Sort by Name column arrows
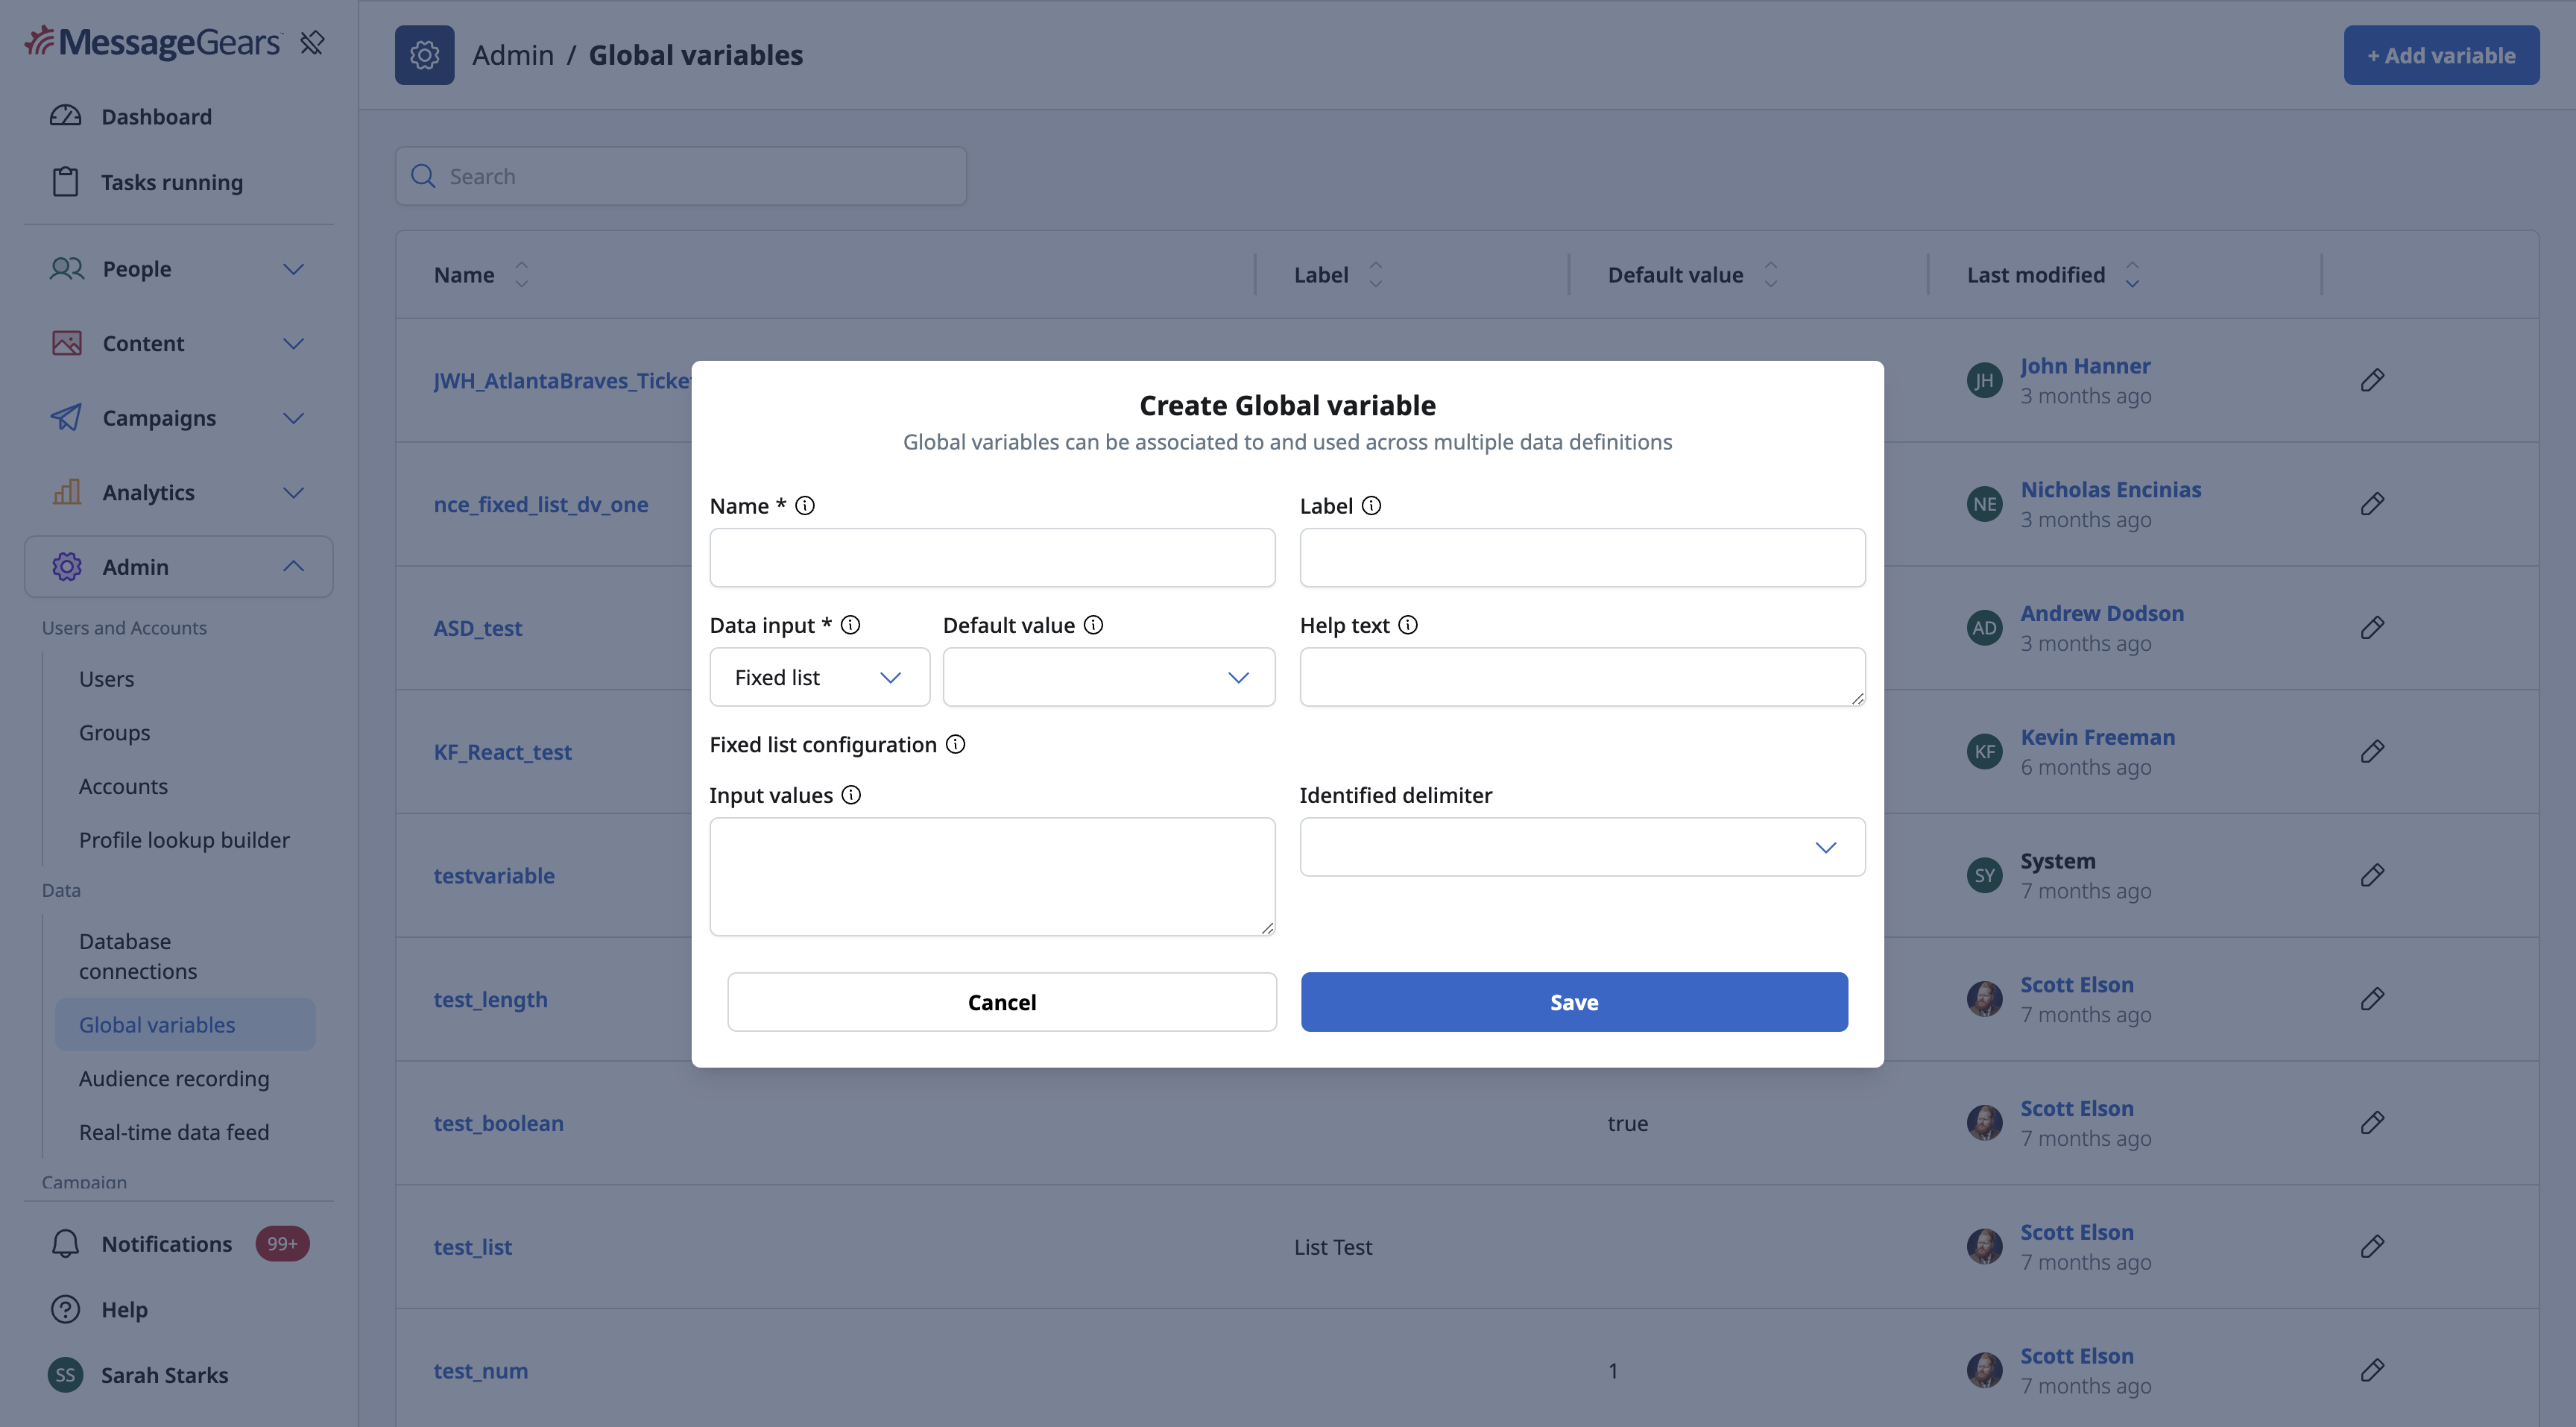 [x=521, y=275]
